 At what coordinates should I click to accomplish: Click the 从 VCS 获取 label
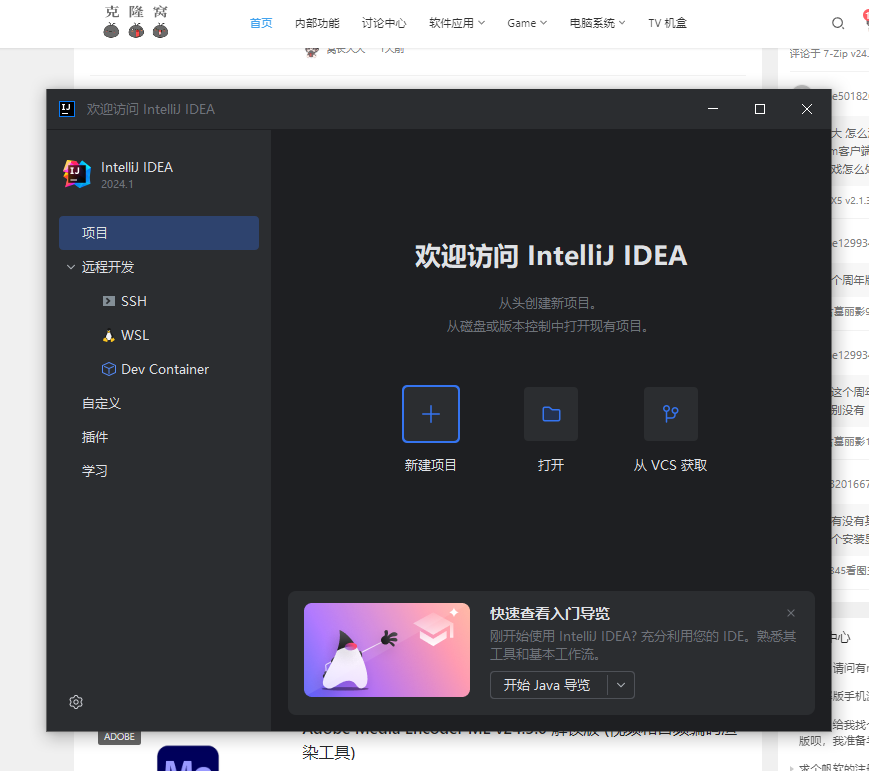click(x=671, y=465)
